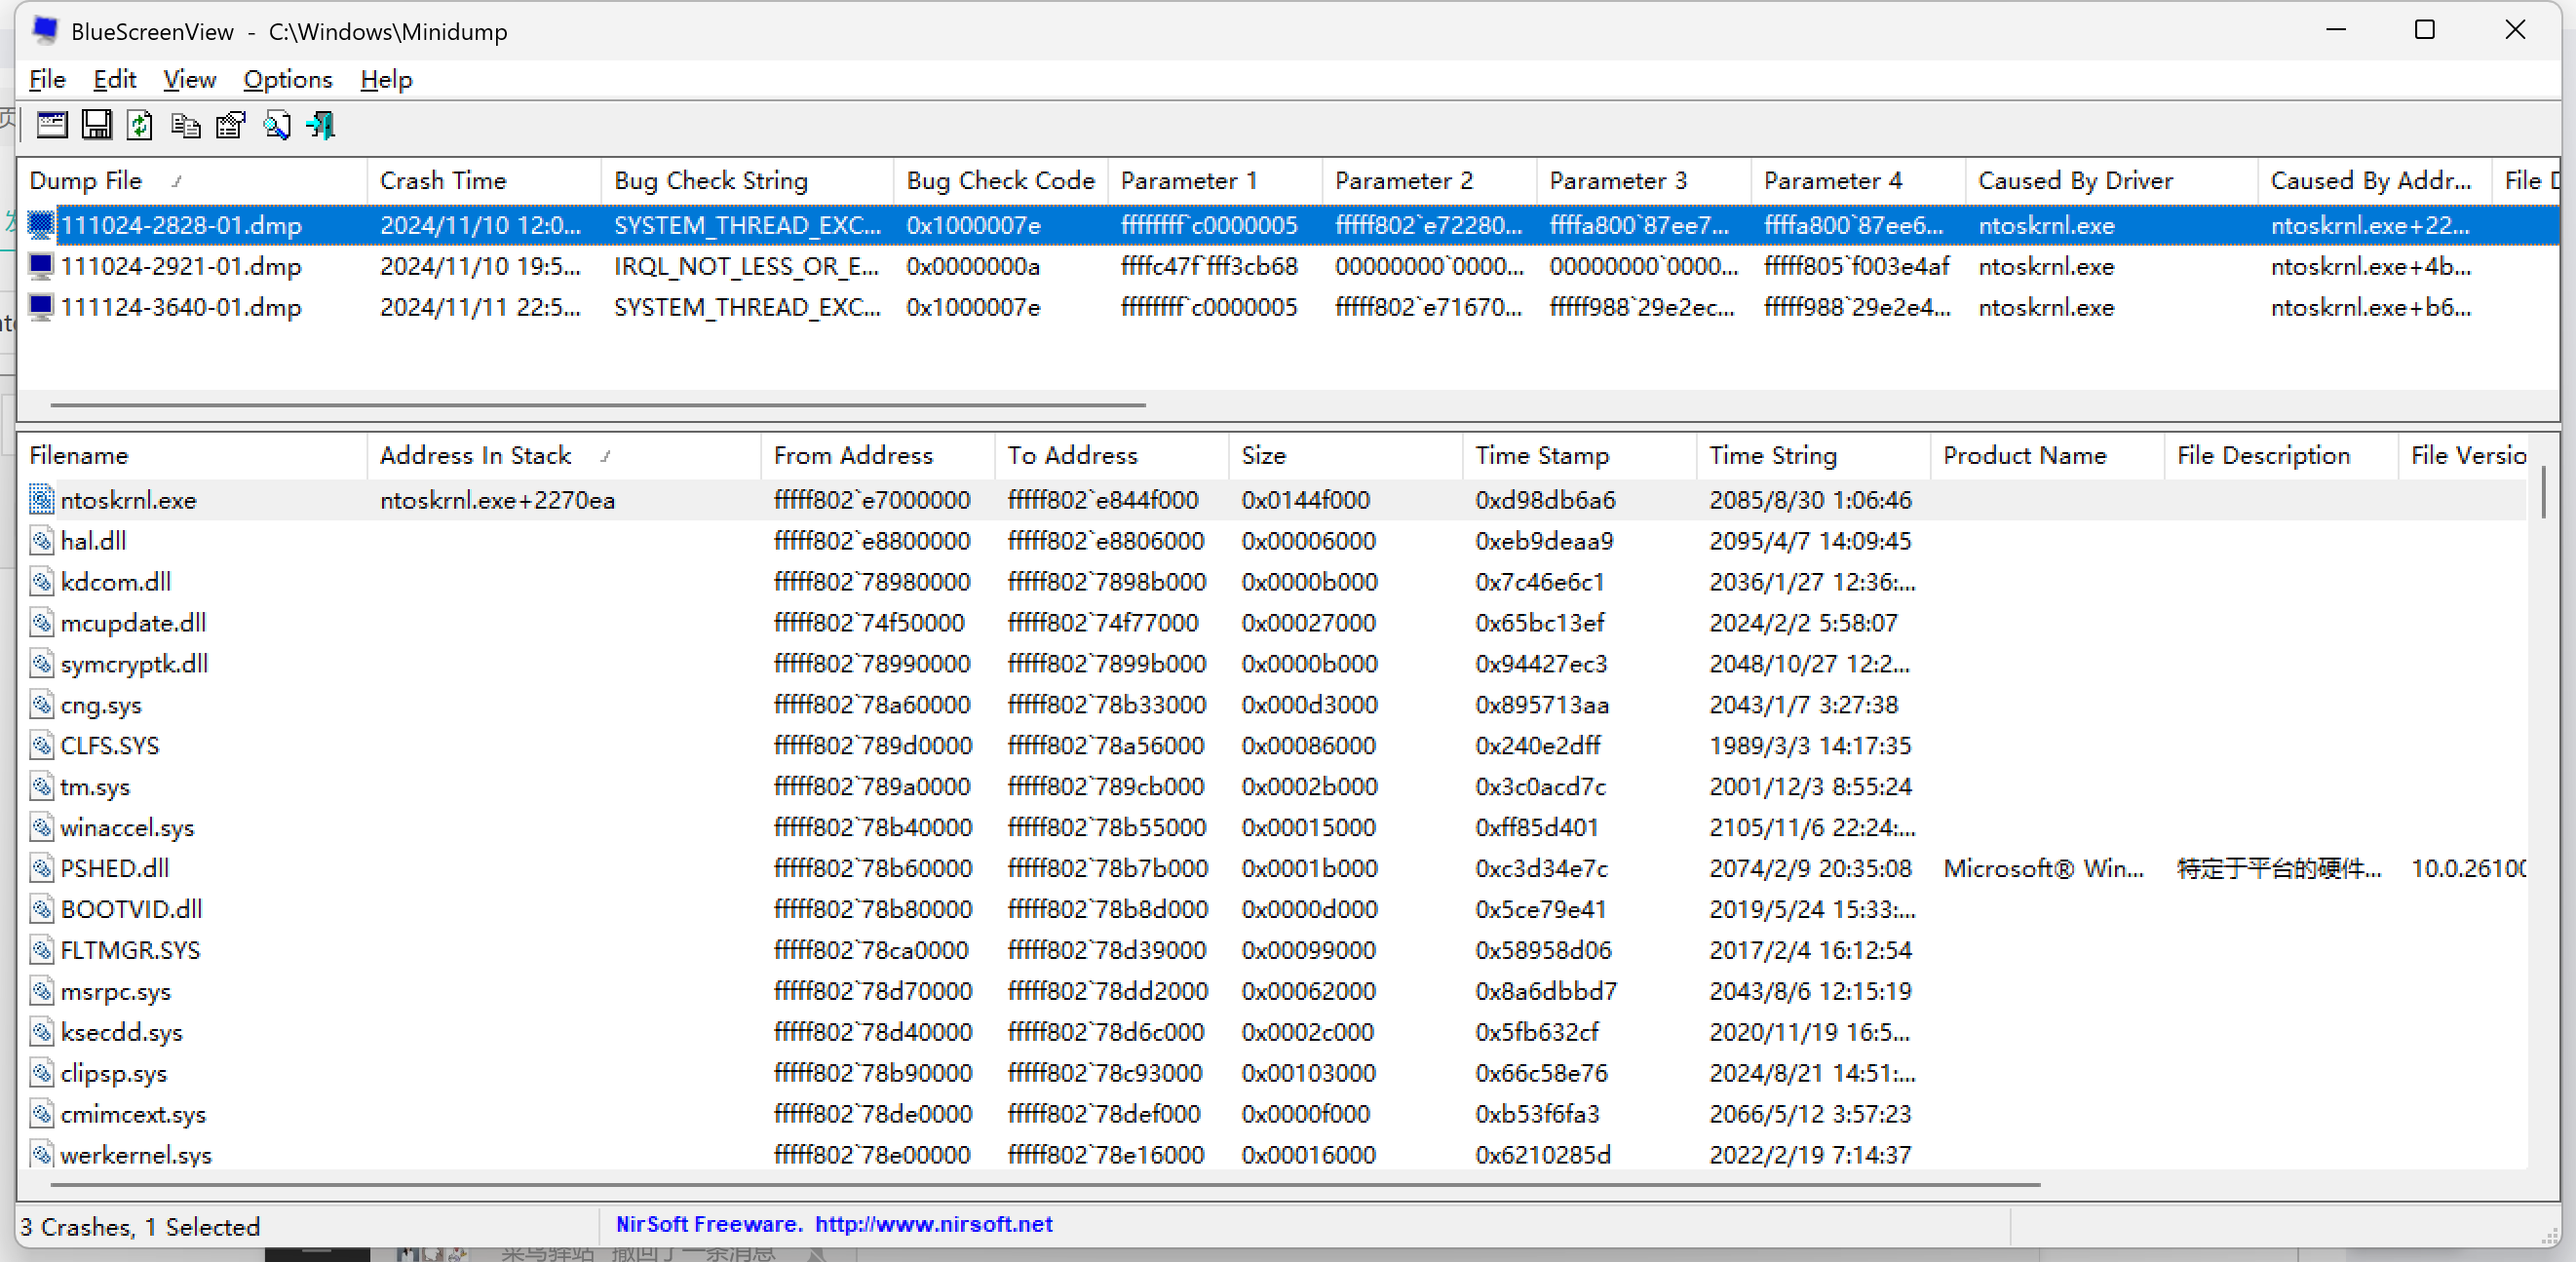Image resolution: width=2576 pixels, height=1262 pixels.
Task: Sort by Dump File column header
Action: pos(192,181)
